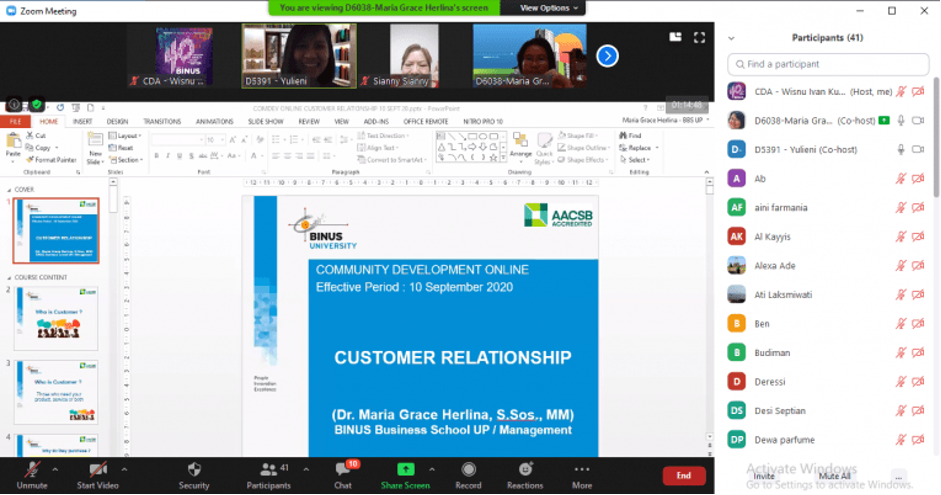
Task: Open the Layout dropdown in ribbon
Action: tap(125, 136)
